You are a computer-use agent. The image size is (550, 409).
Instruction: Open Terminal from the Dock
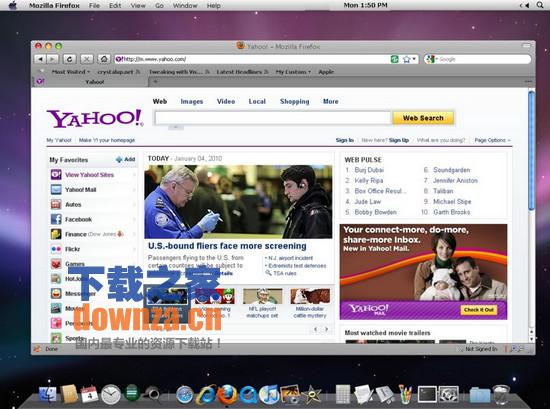pyautogui.click(x=427, y=395)
